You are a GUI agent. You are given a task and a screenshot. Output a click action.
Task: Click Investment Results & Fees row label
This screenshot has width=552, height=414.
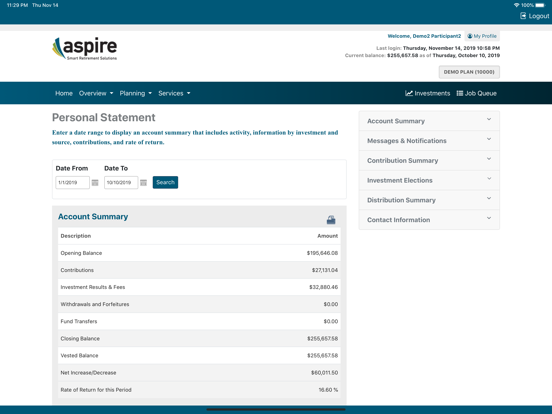click(93, 287)
